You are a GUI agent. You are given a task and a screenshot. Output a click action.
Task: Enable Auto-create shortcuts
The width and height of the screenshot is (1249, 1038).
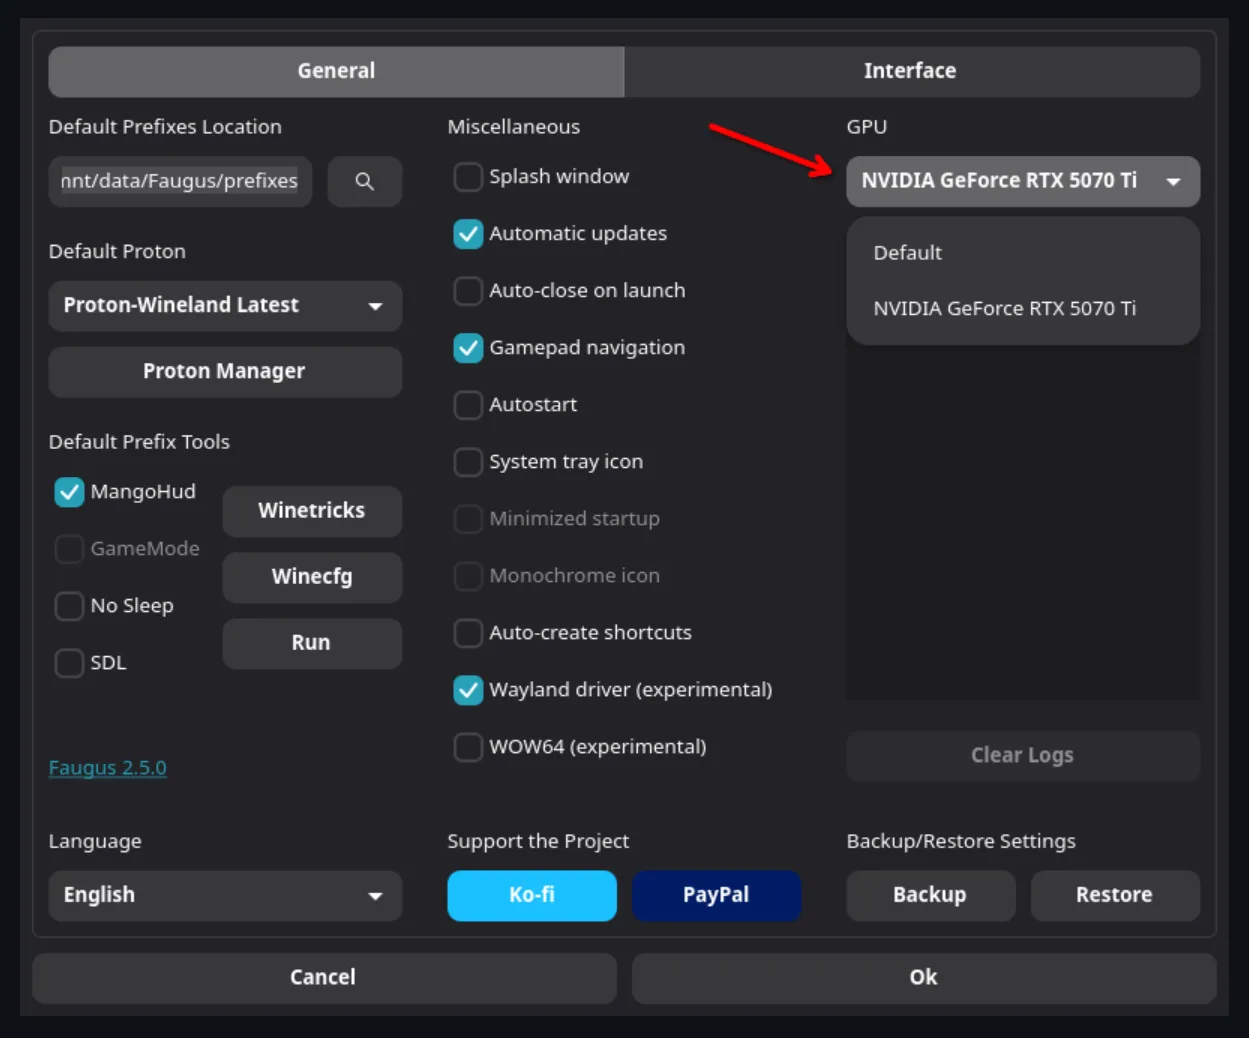click(468, 633)
